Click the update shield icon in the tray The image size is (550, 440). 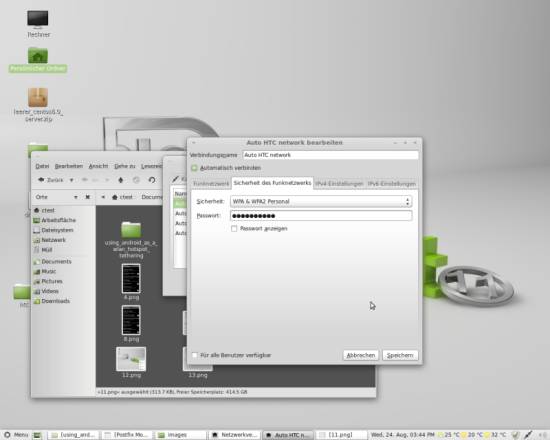[515, 435]
